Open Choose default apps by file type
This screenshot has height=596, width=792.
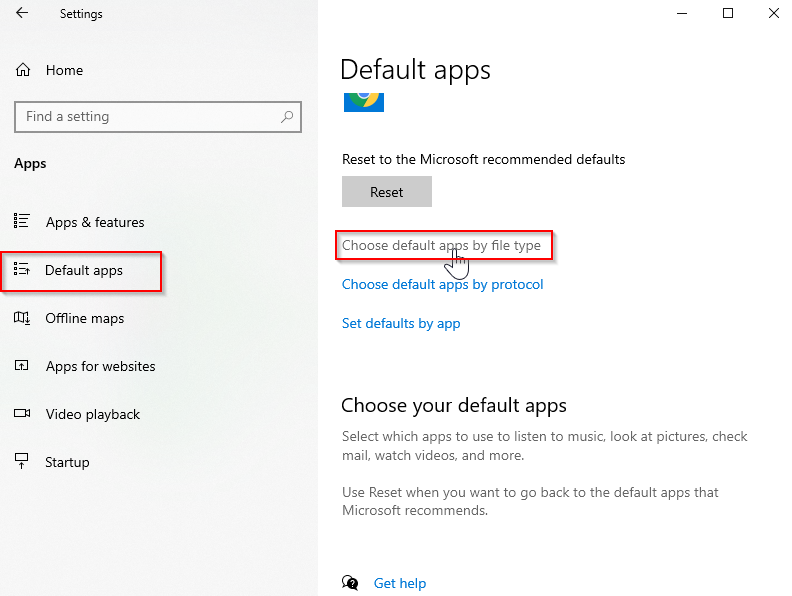[x=441, y=245]
